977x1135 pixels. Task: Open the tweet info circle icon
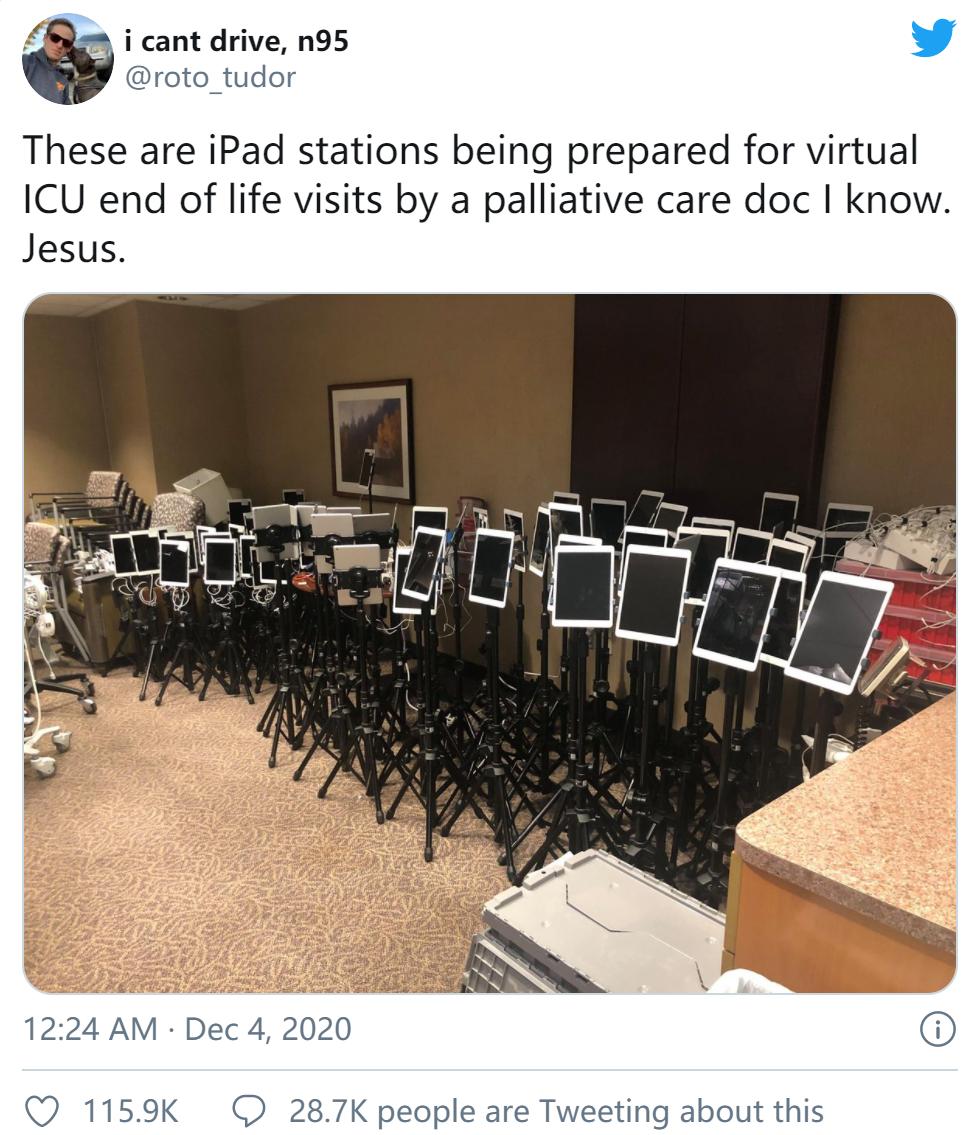tap(937, 1029)
